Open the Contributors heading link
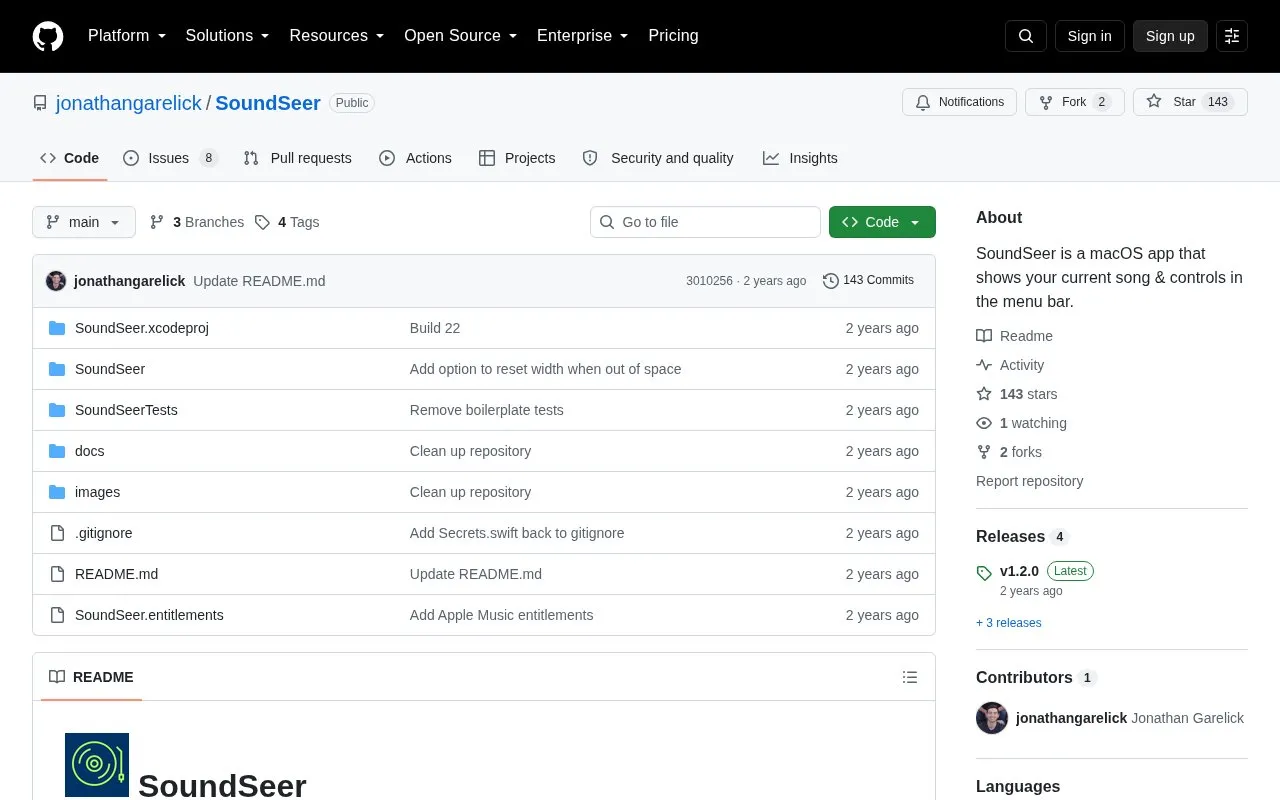Screen dimensions: 1280x800 [1036, 678]
